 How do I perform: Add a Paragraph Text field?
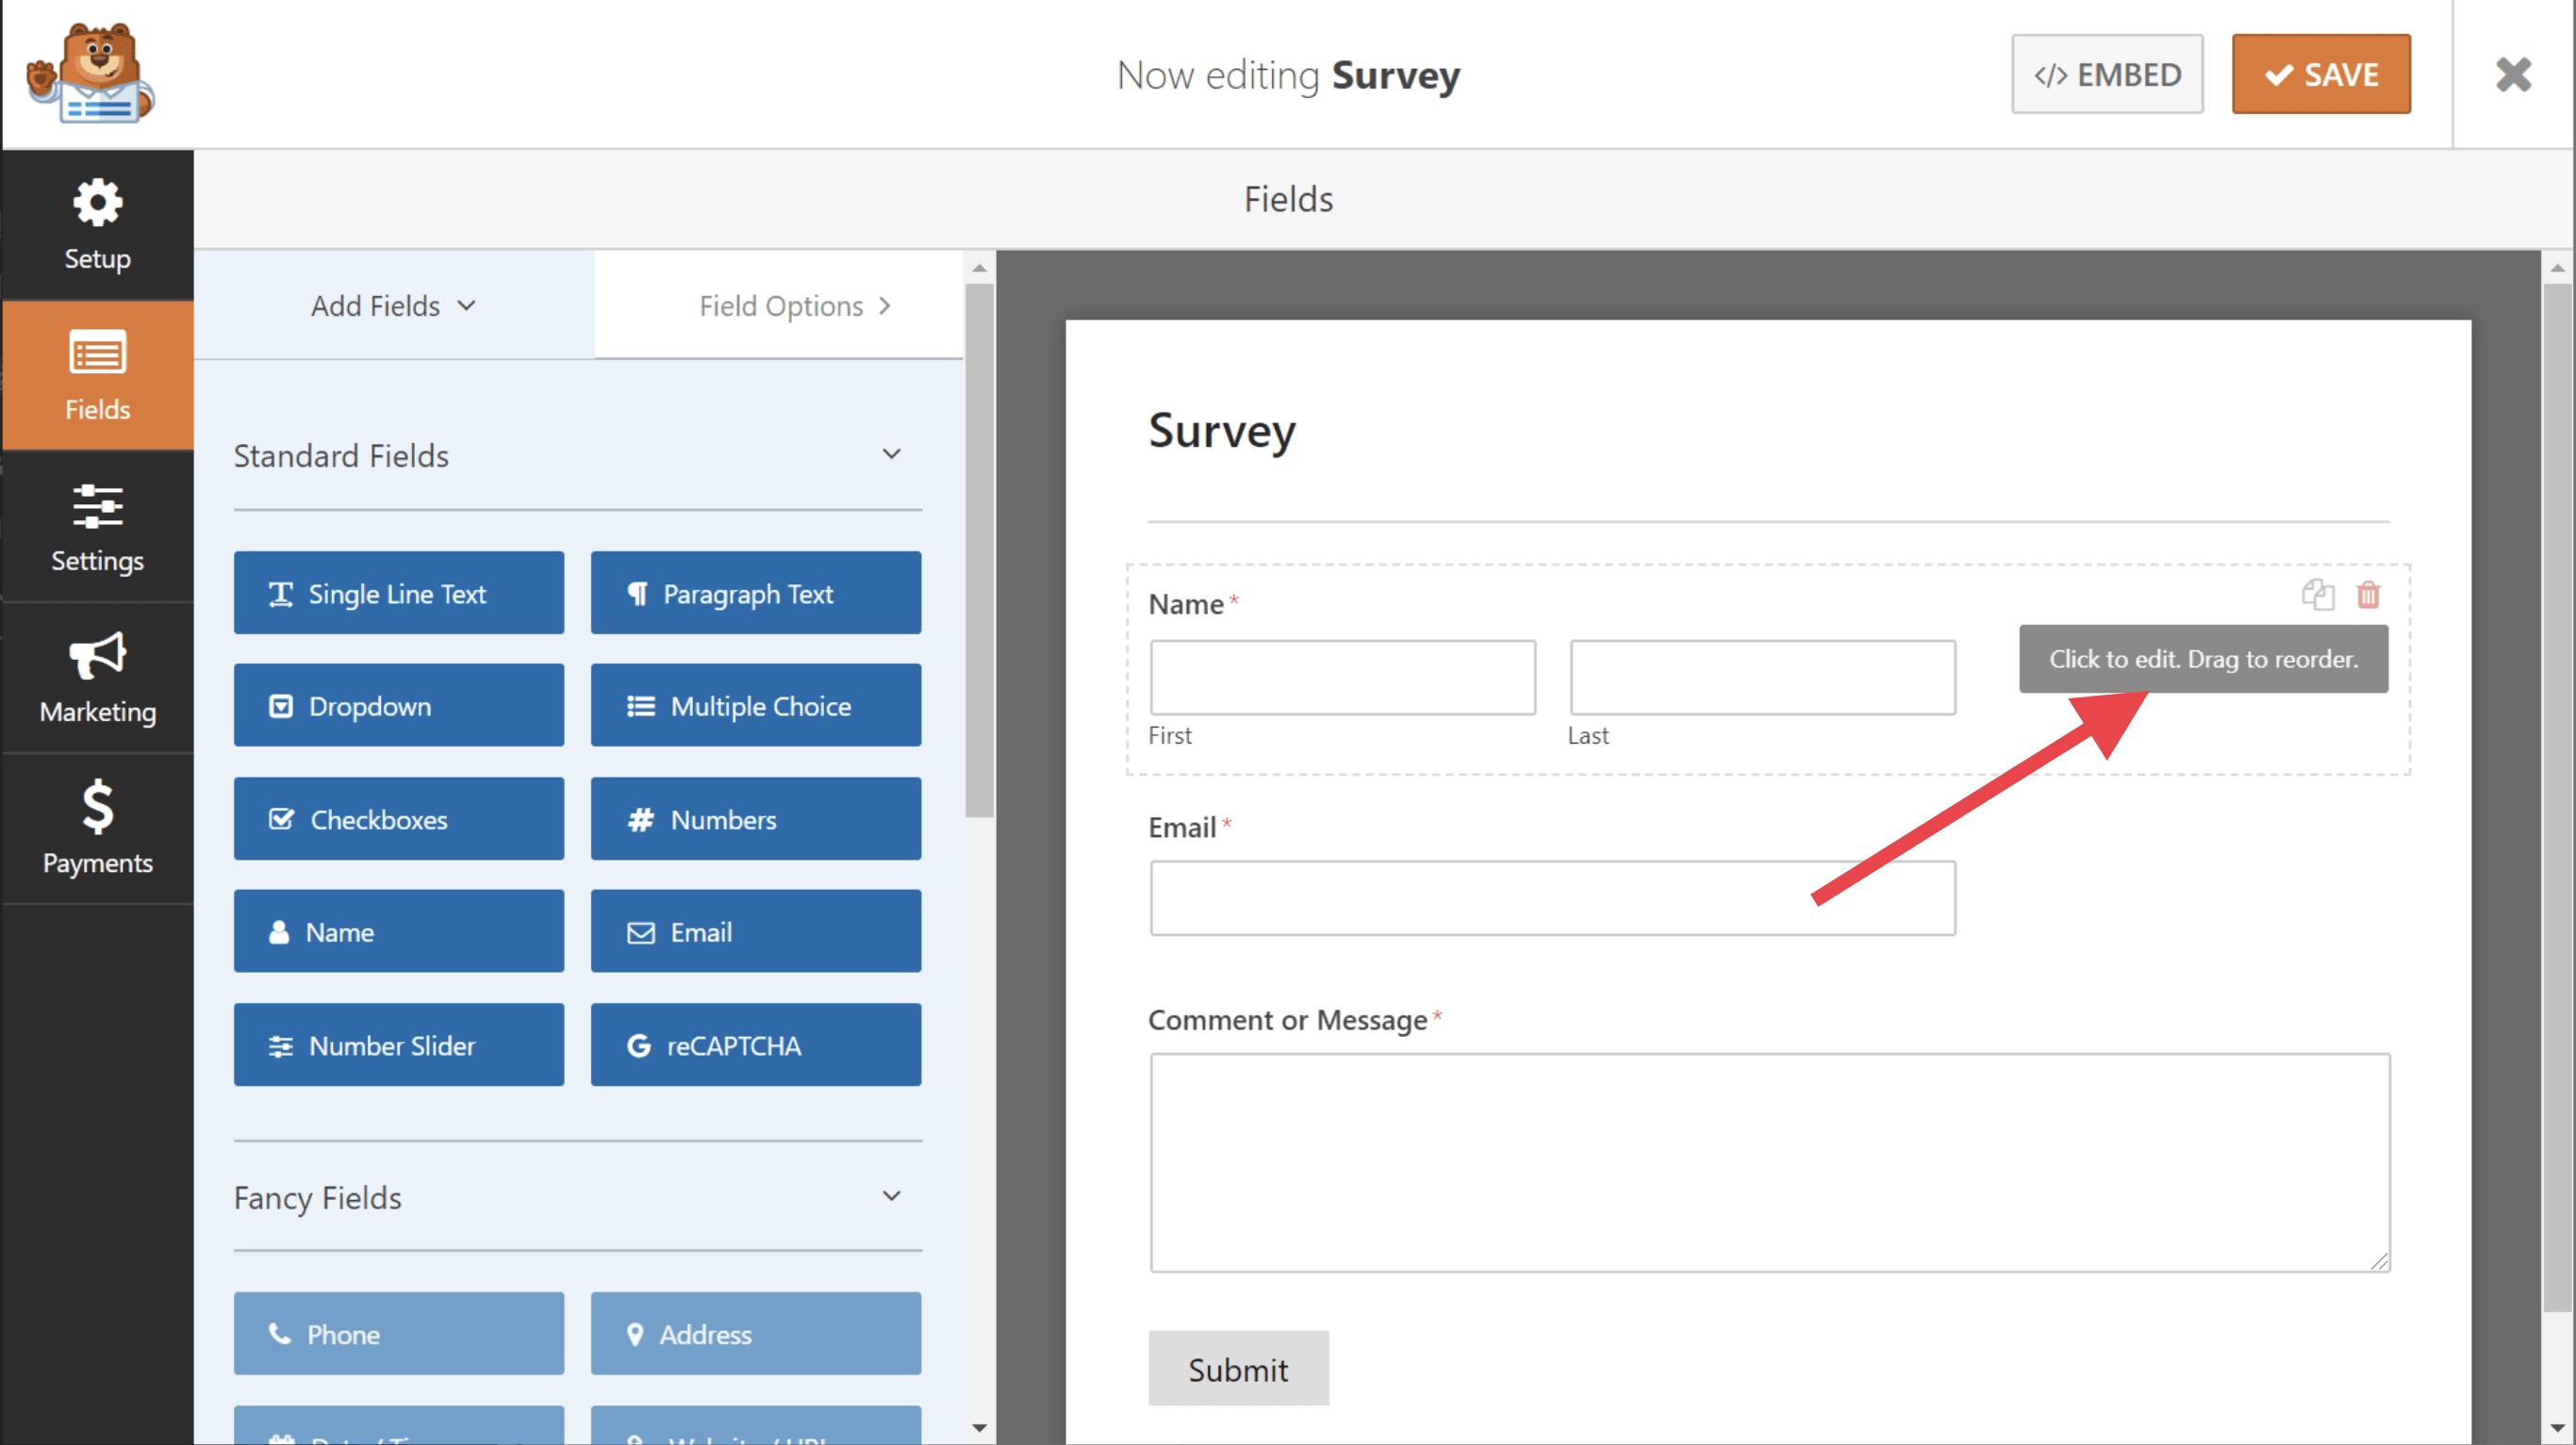756,593
